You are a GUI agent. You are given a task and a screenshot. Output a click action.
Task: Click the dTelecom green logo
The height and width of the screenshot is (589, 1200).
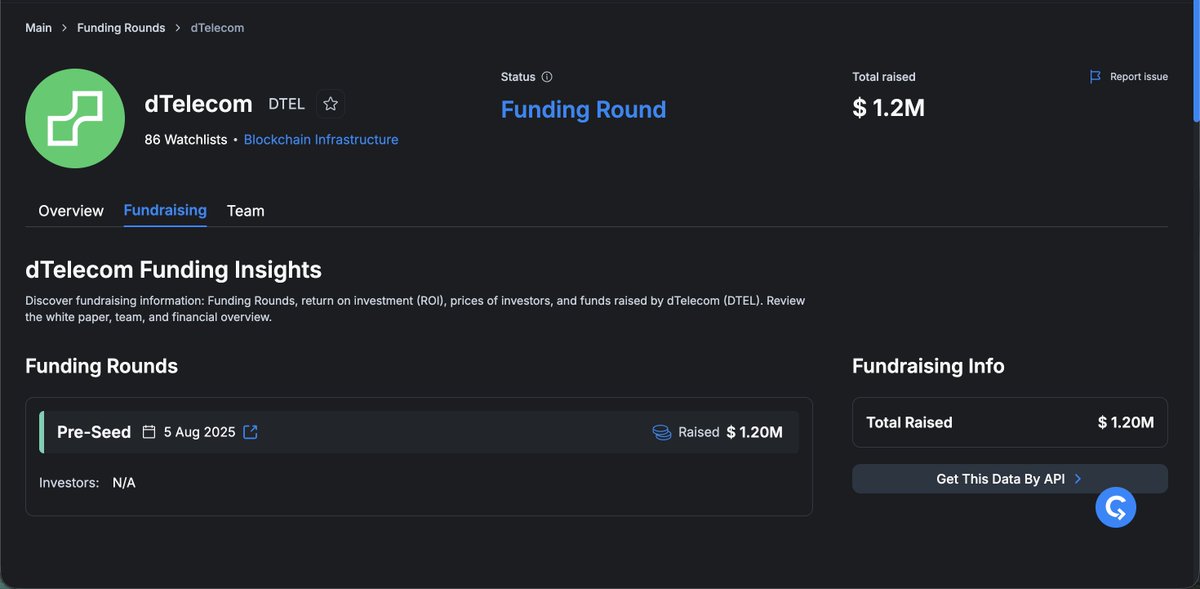click(x=75, y=118)
